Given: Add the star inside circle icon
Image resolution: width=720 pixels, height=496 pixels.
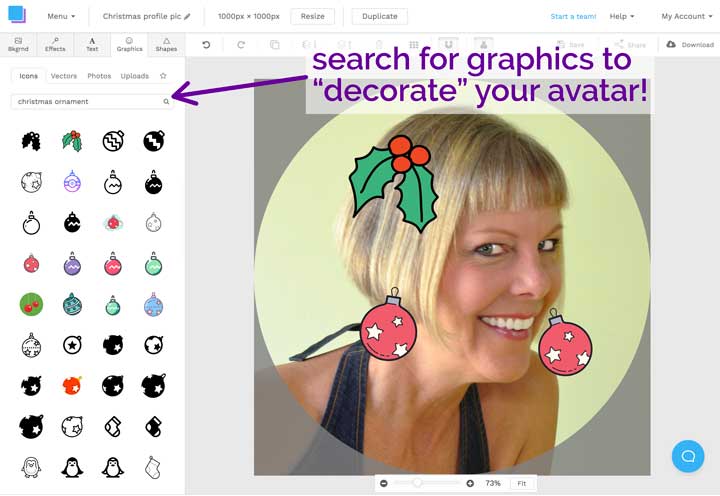Looking at the screenshot, I should coord(72,345).
